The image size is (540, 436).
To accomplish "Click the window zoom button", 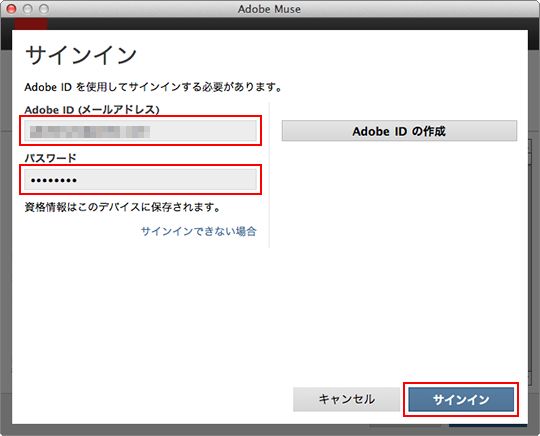I will [44, 9].
